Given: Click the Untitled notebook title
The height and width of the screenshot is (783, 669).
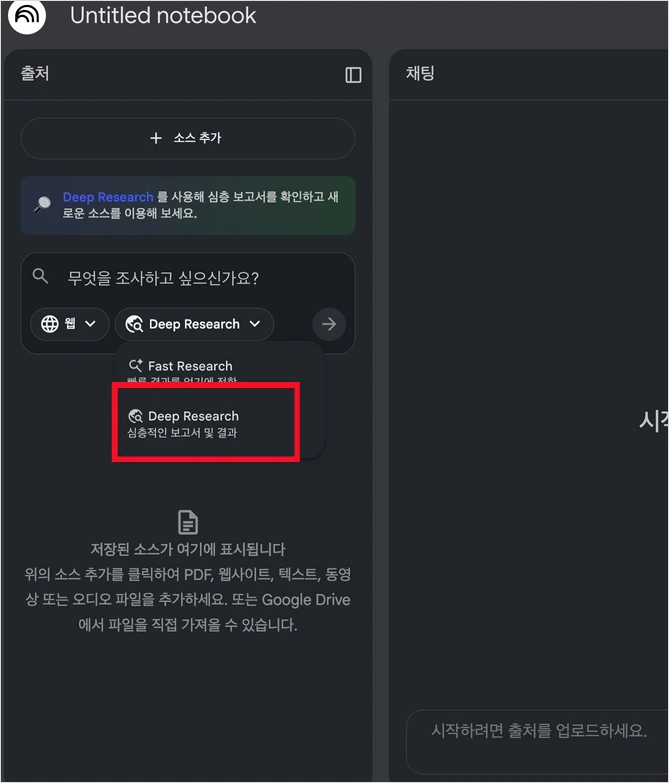Looking at the screenshot, I should [163, 15].
